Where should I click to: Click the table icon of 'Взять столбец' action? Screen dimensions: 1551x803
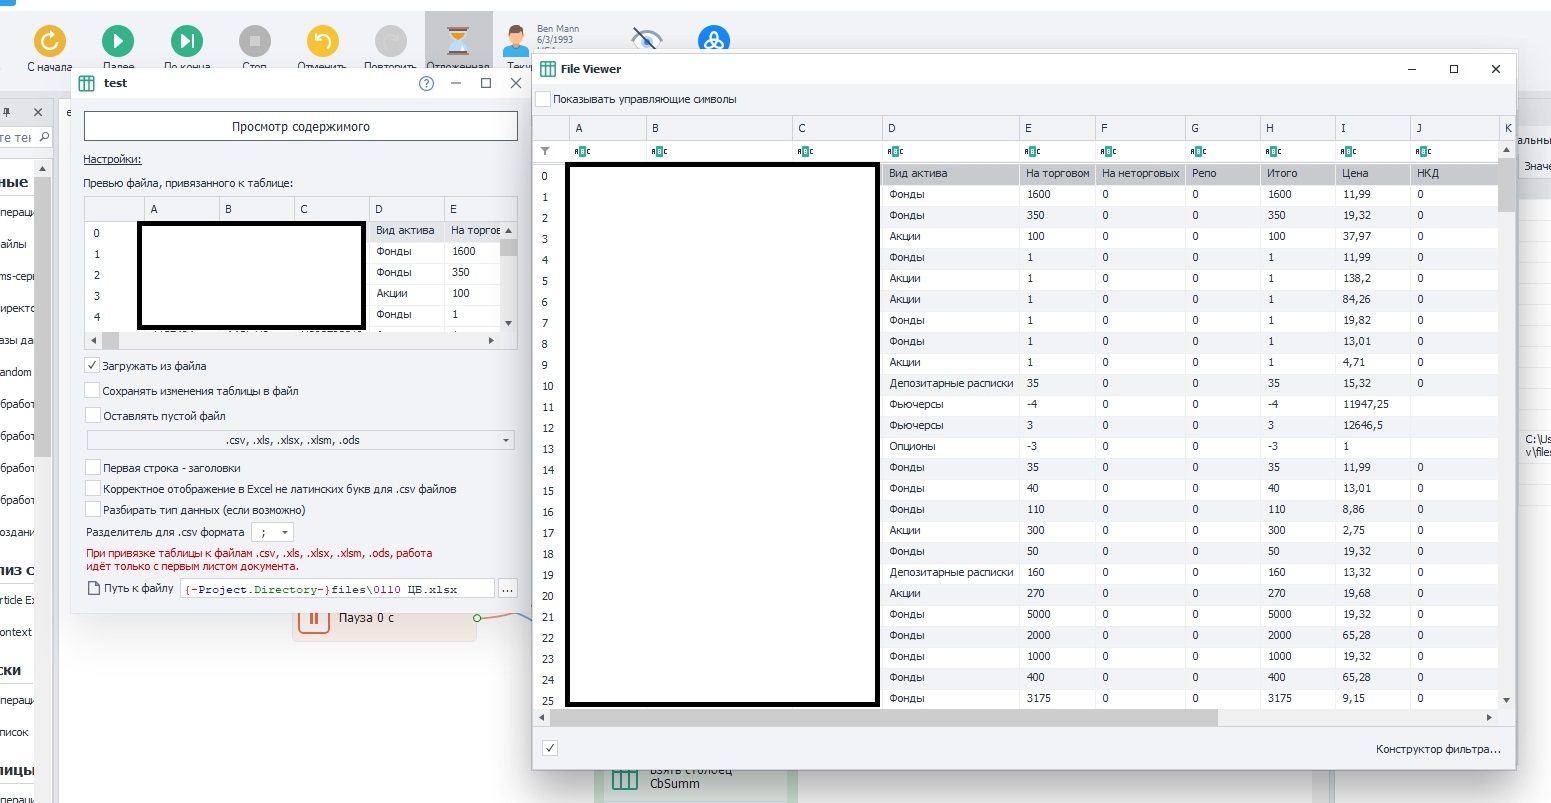point(624,779)
